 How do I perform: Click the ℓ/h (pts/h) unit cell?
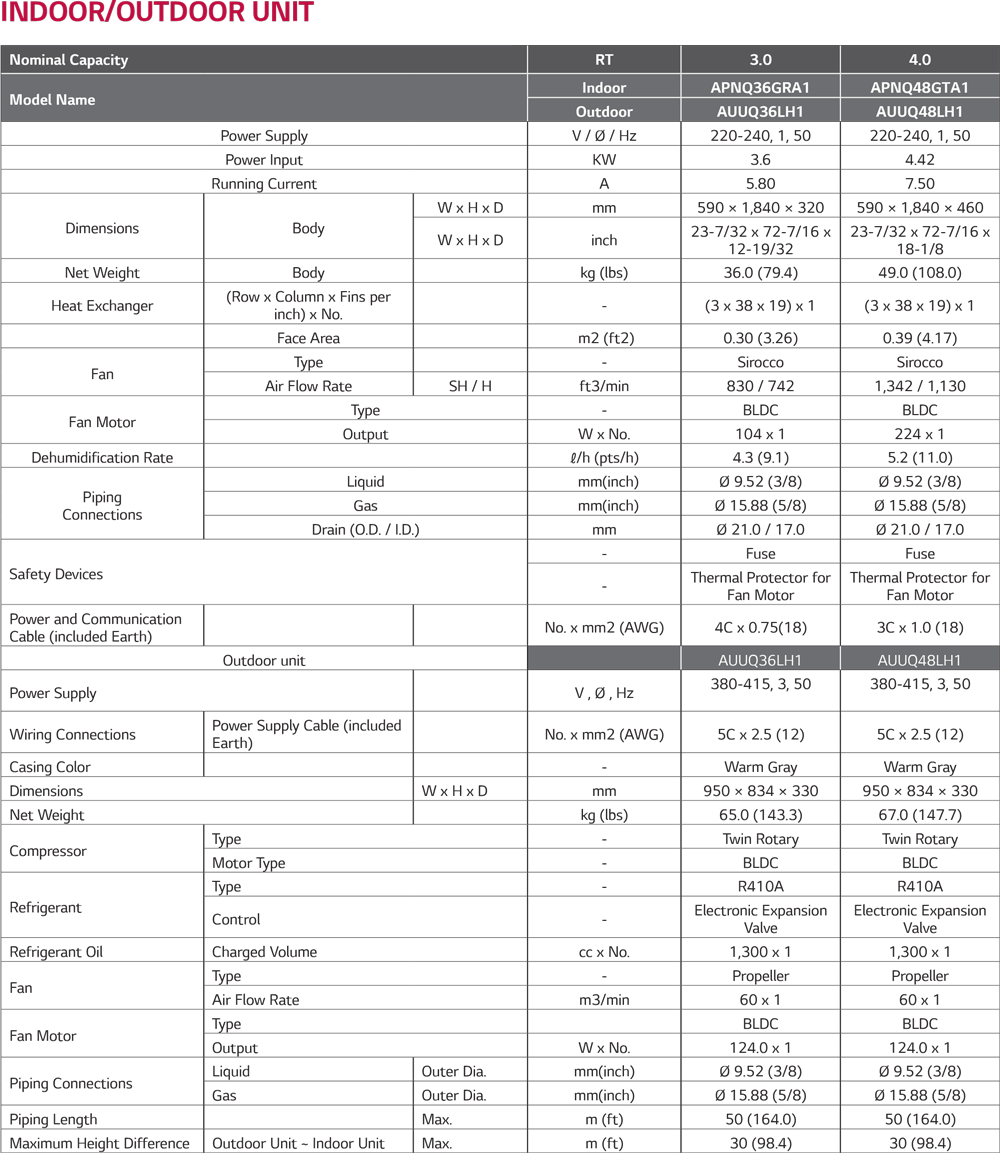point(604,457)
